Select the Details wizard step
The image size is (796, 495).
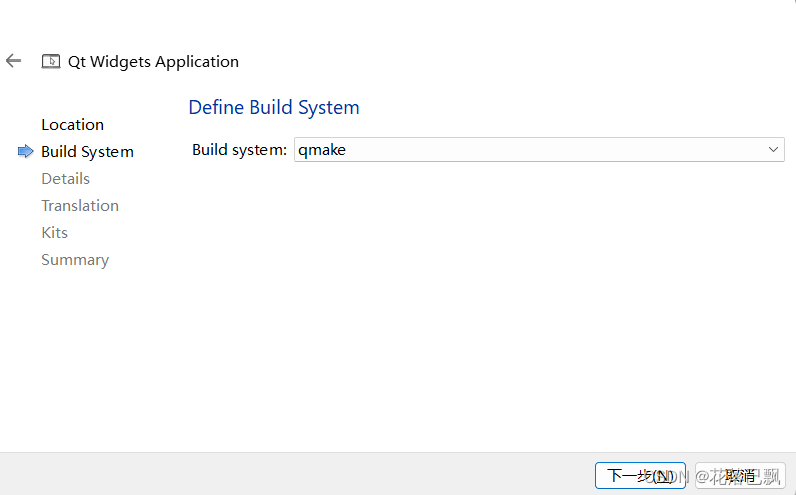click(65, 179)
